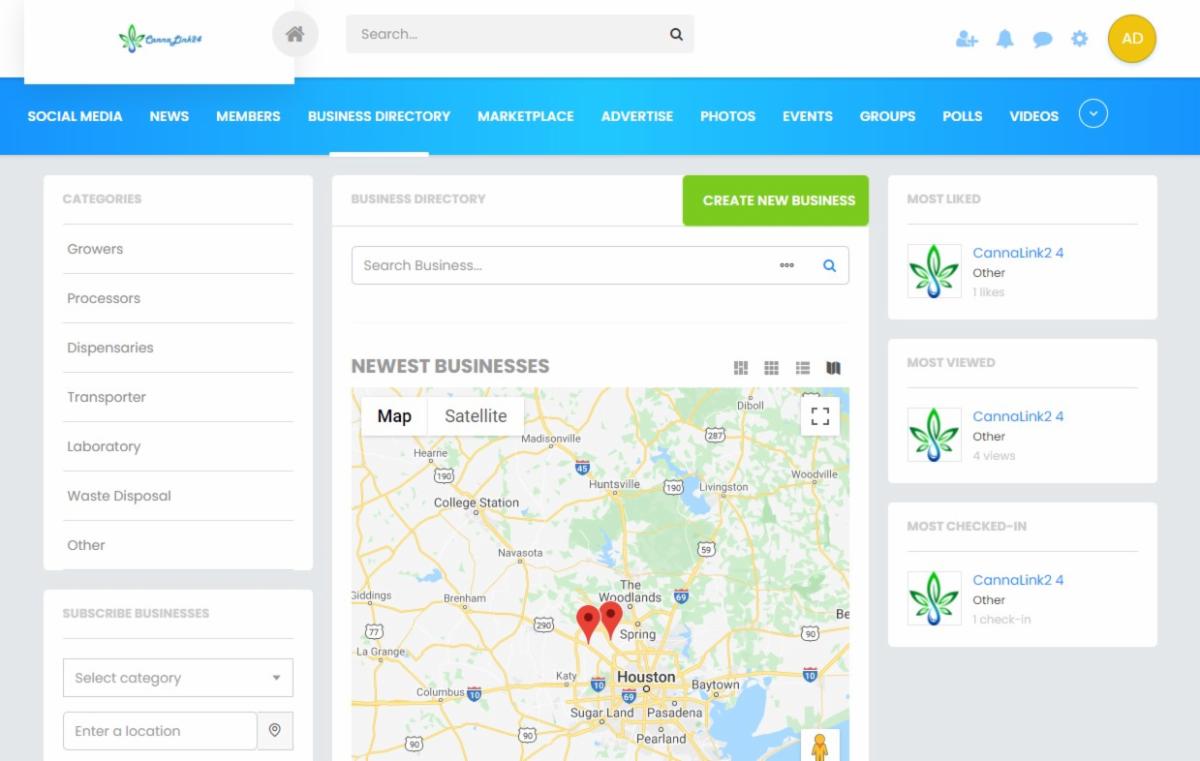The width and height of the screenshot is (1200, 761).
Task: Click the map fullscreen icon
Action: tap(820, 416)
